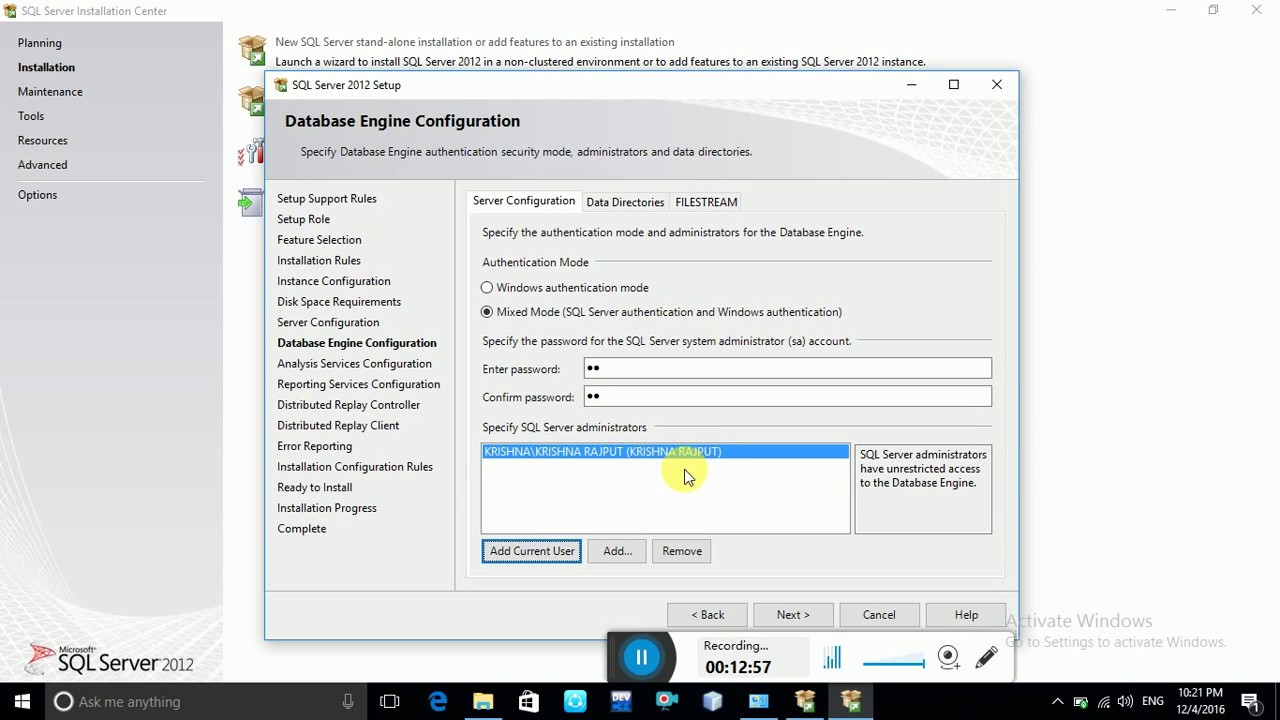Click the Cortana microphone icon
This screenshot has height=720, width=1280.
click(x=348, y=701)
